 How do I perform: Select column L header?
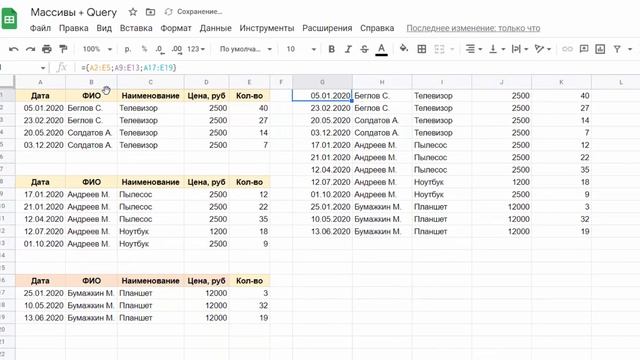620,82
